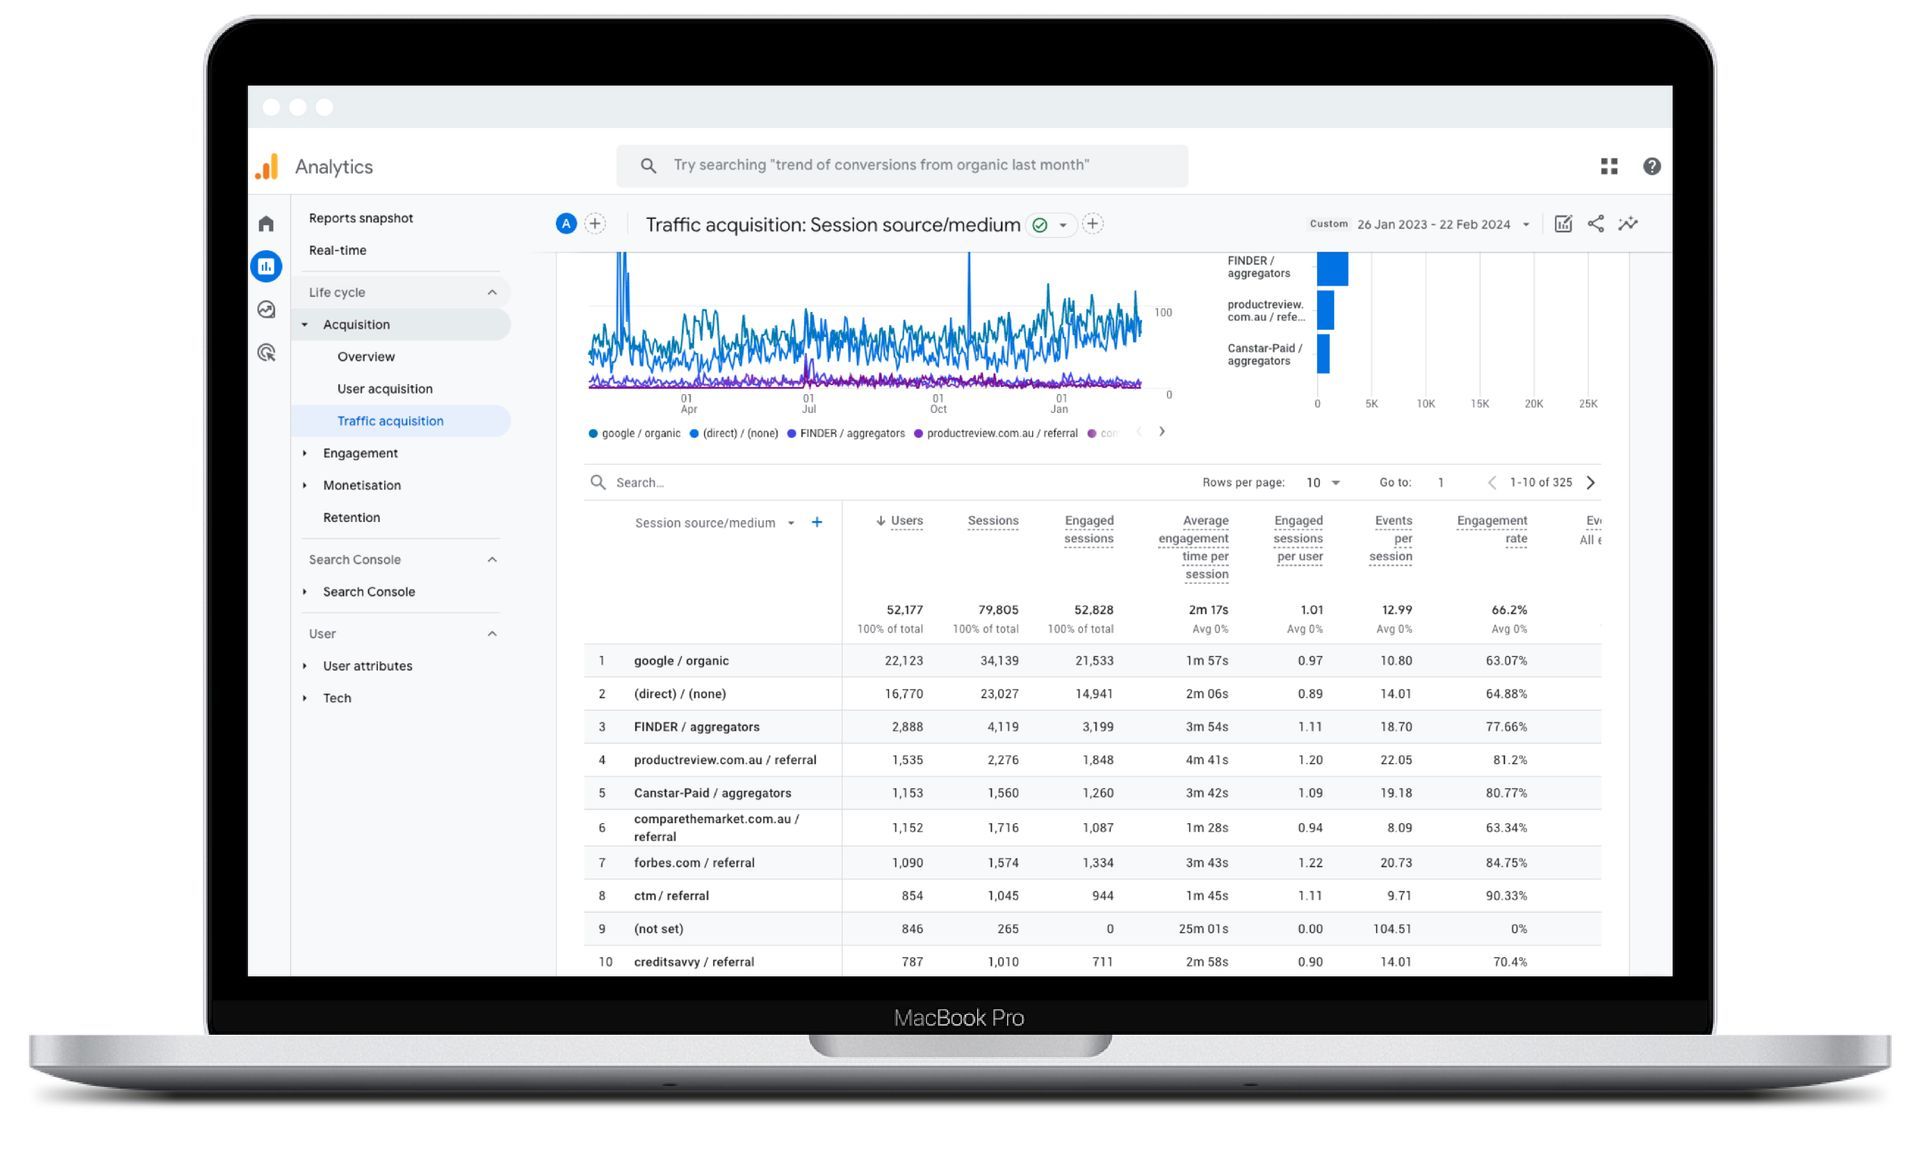Collapse the Acquisition tree item
The image size is (1920, 1151).
305,325
